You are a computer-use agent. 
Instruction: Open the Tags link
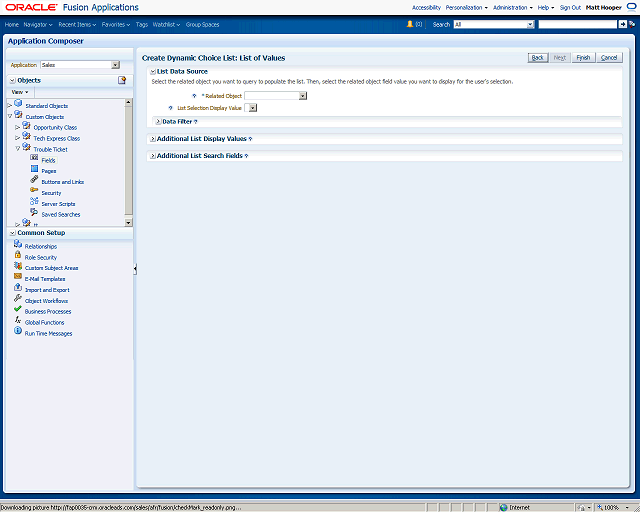142,24
